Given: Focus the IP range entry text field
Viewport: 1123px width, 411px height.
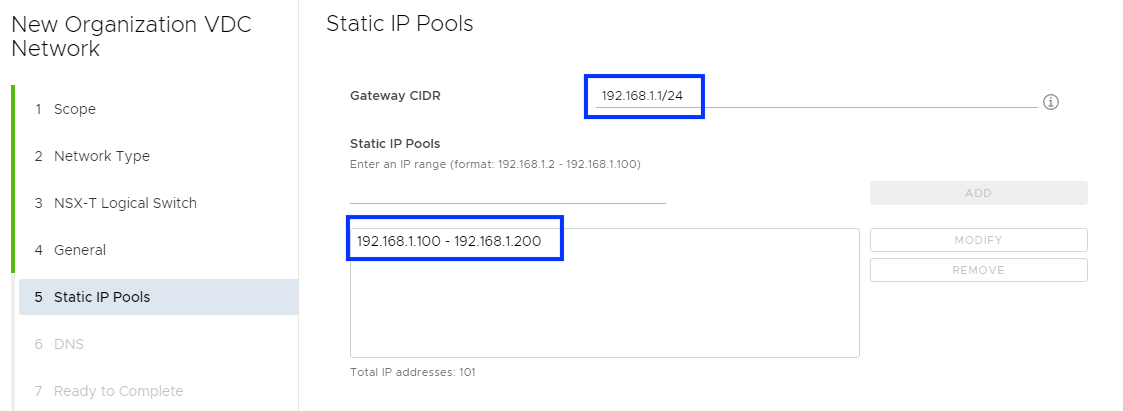Looking at the screenshot, I should click(x=507, y=192).
